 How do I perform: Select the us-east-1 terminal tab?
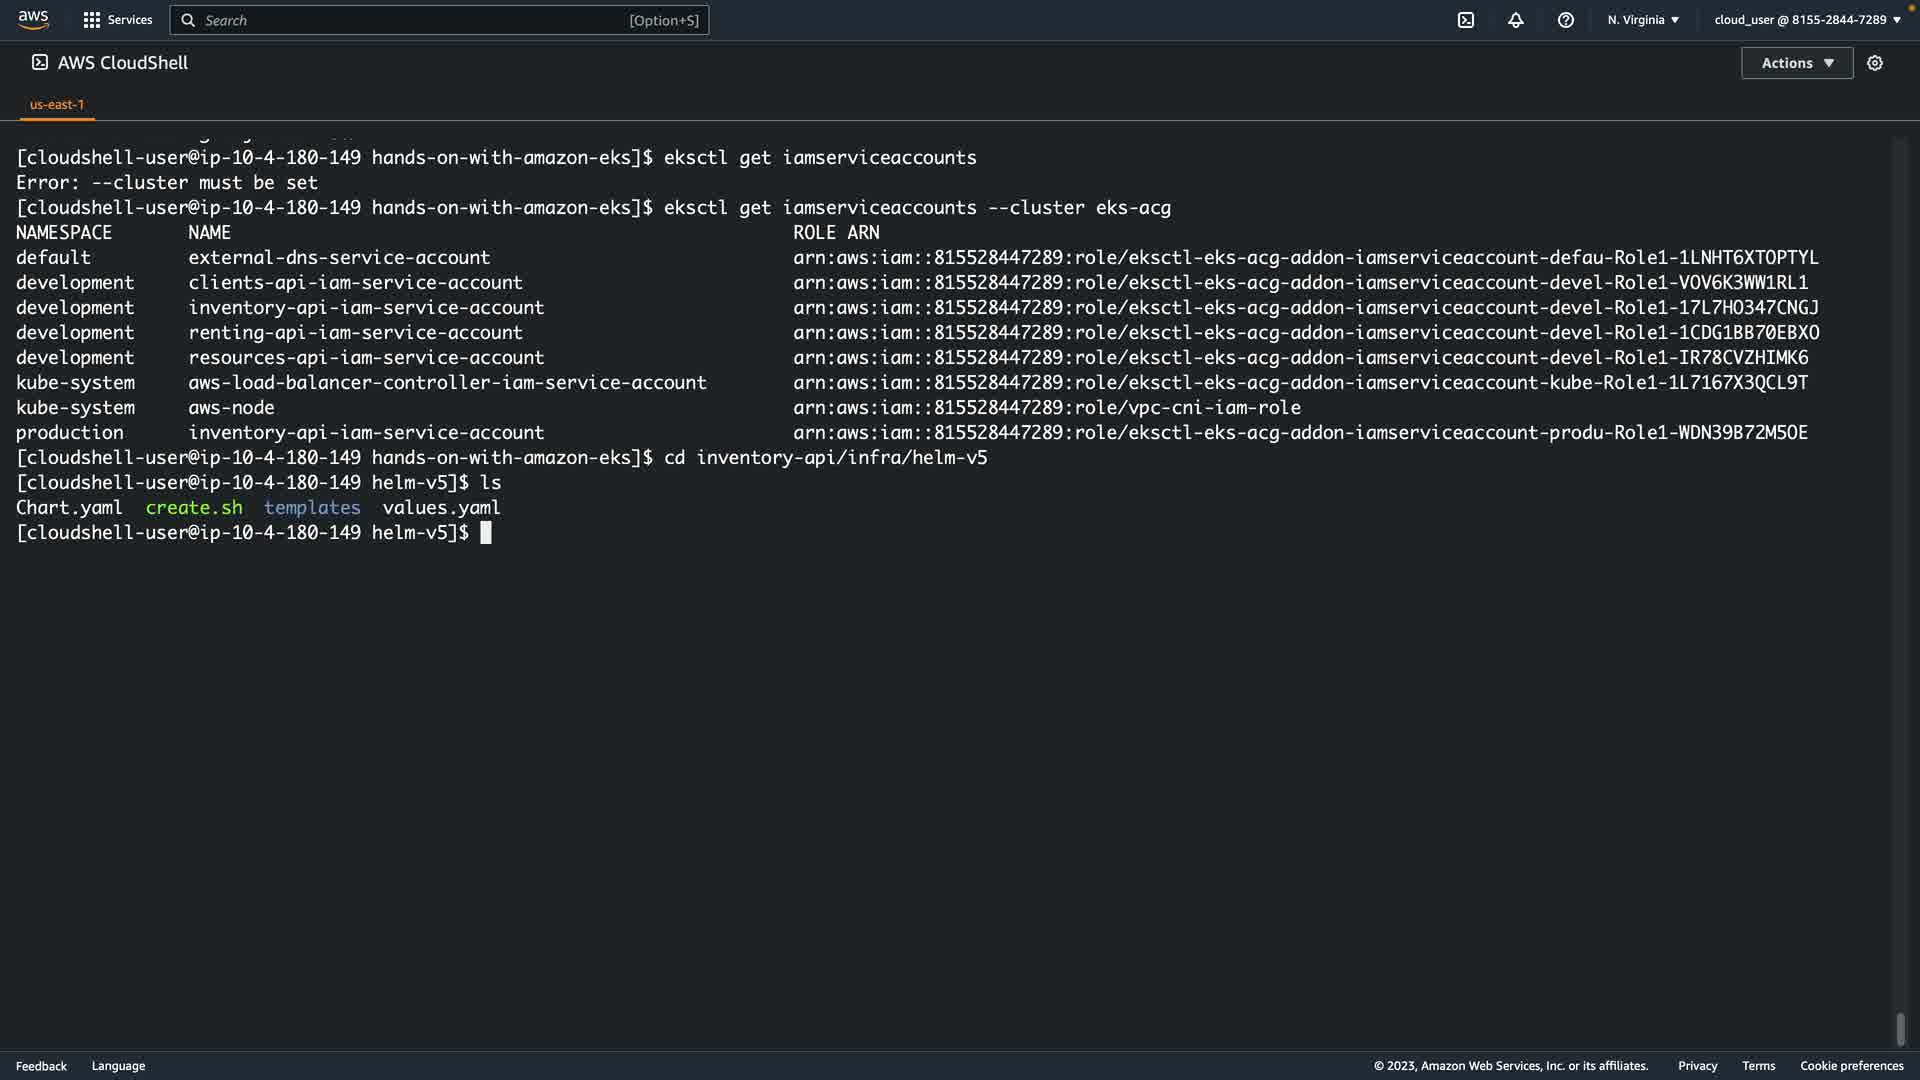pos(57,104)
